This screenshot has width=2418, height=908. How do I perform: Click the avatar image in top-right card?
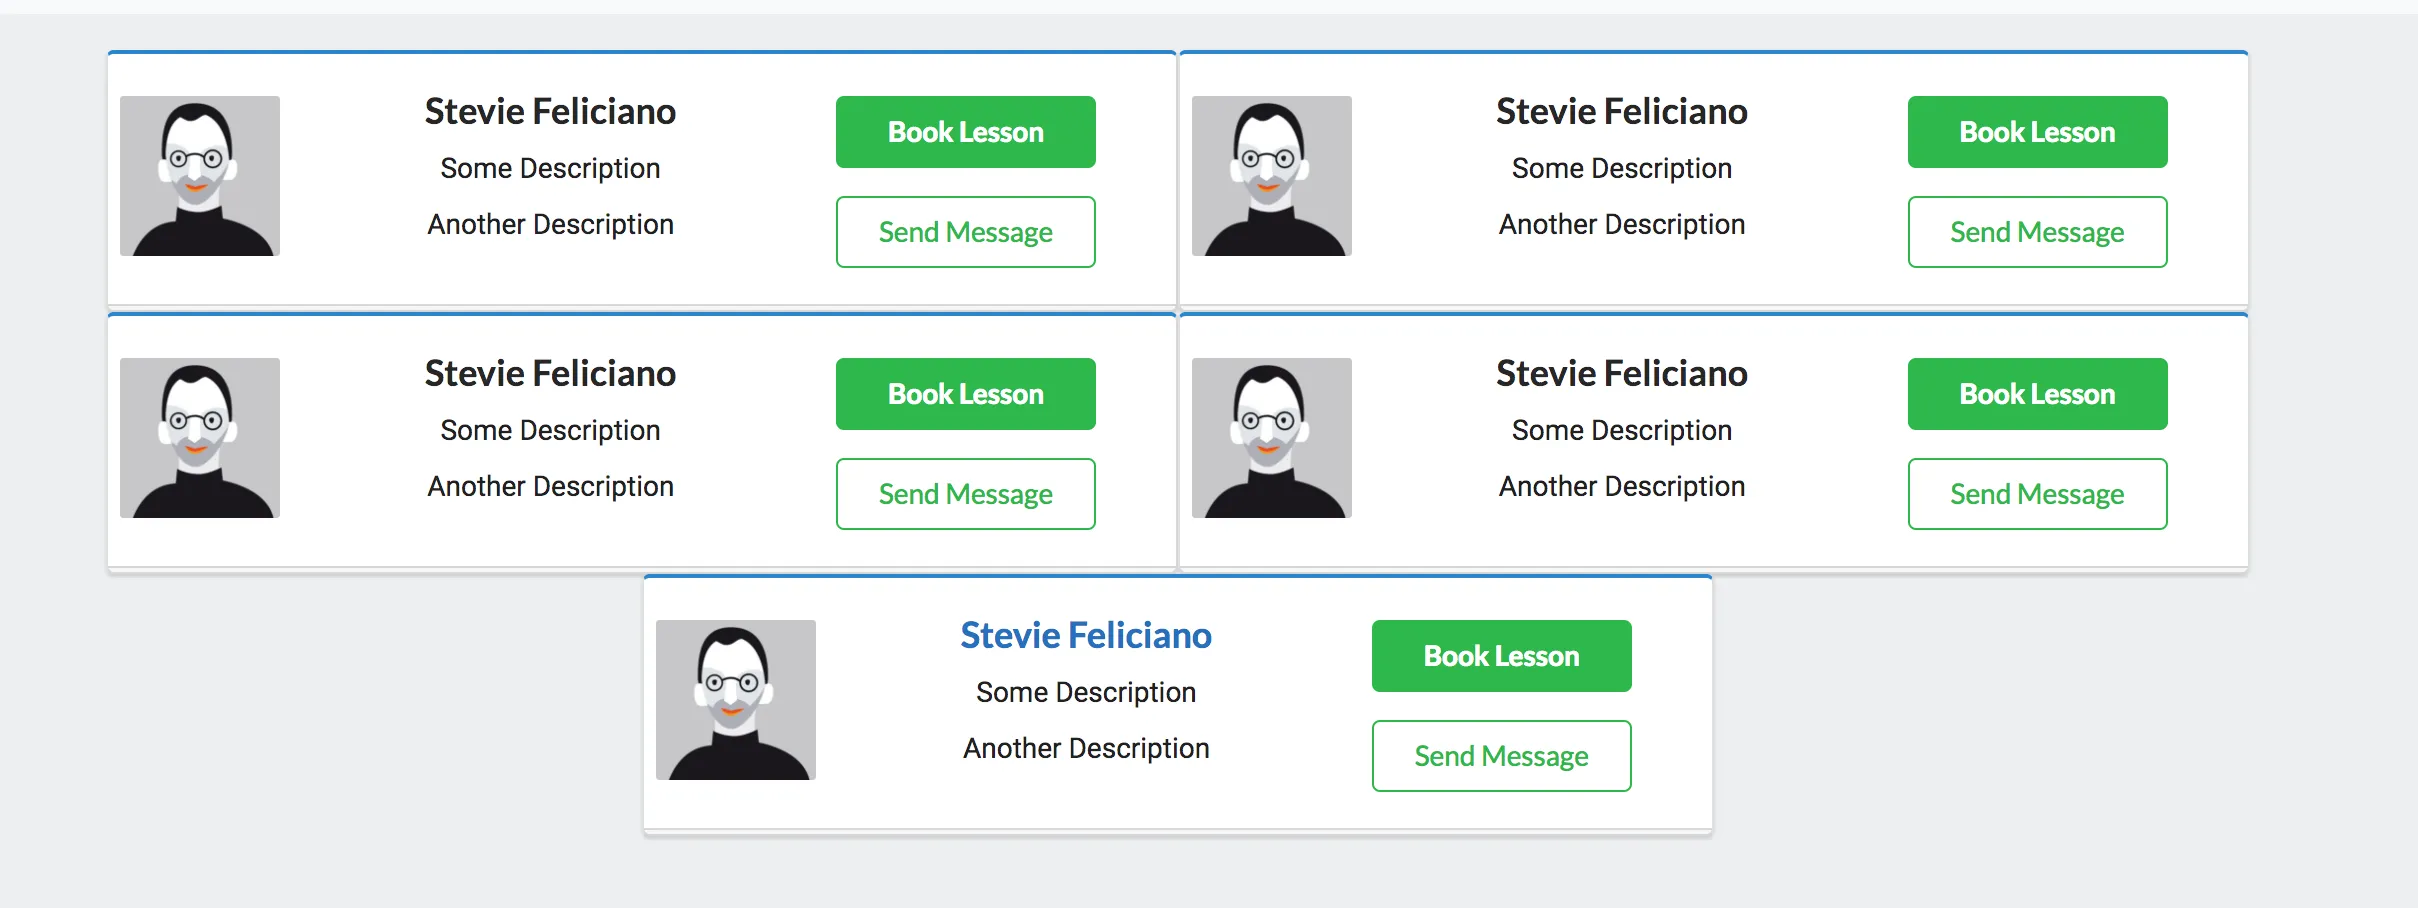coord(1271,176)
